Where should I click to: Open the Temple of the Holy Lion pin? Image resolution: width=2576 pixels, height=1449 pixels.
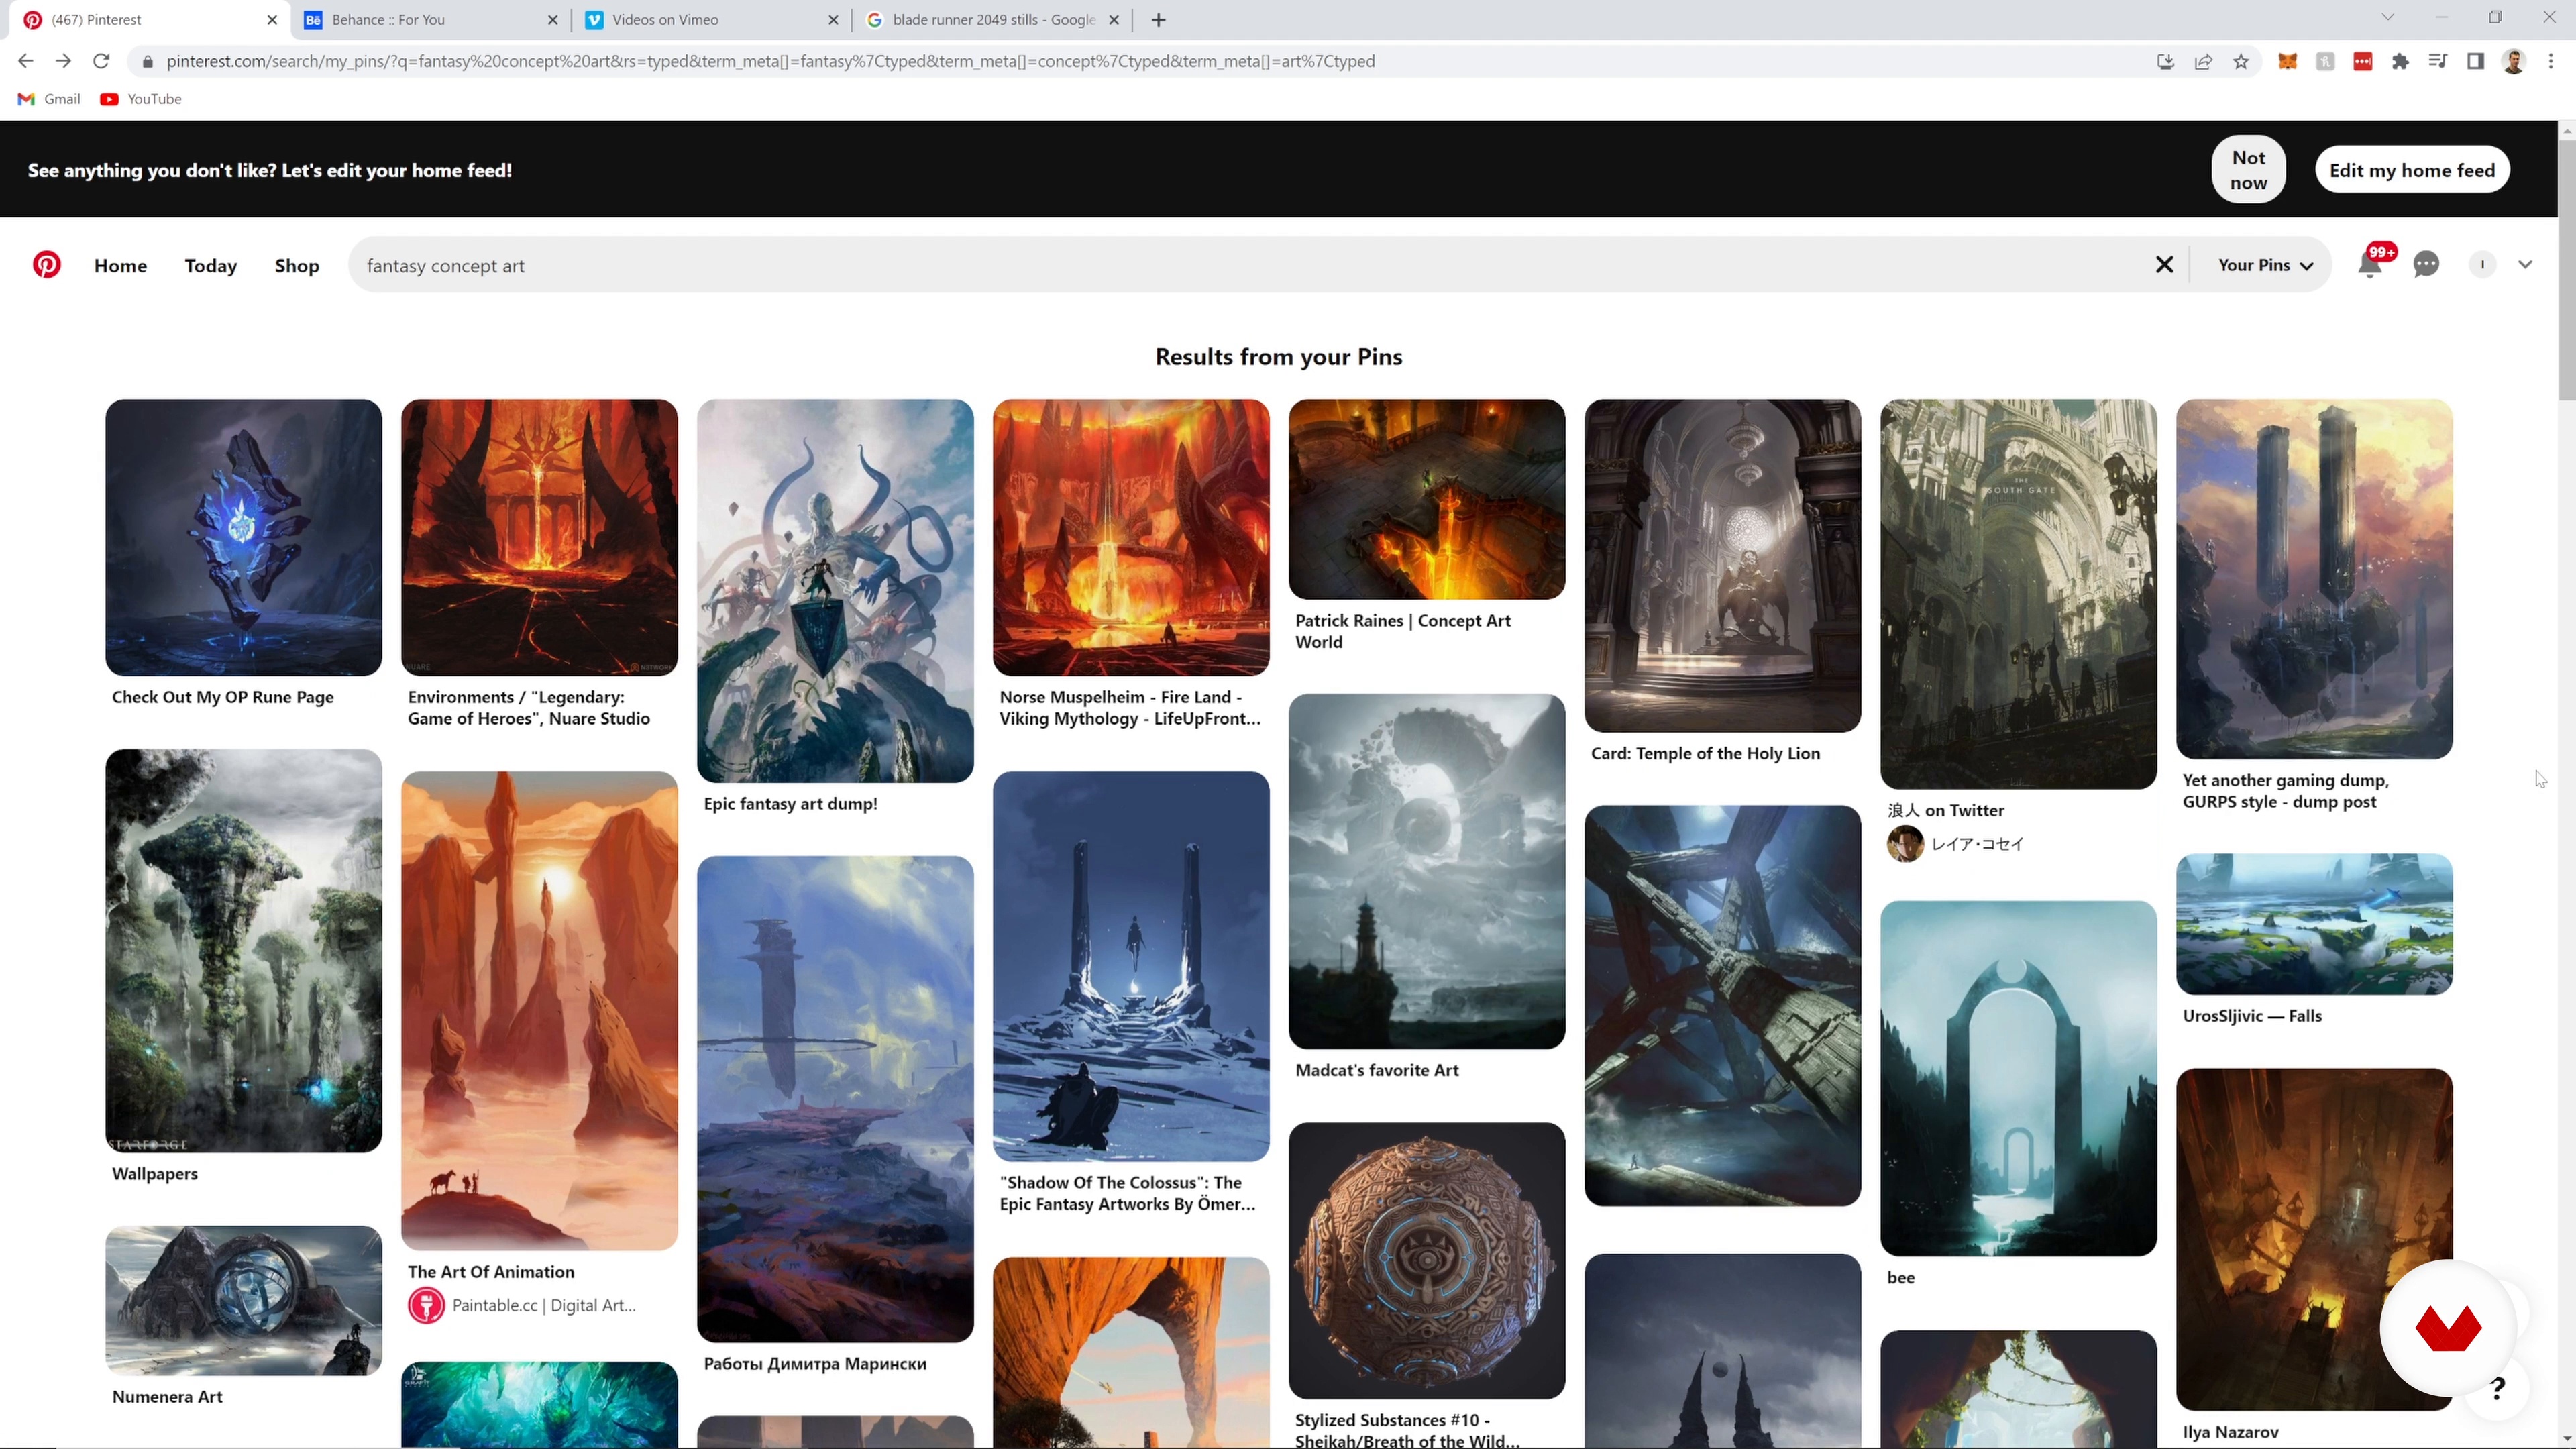1723,565
